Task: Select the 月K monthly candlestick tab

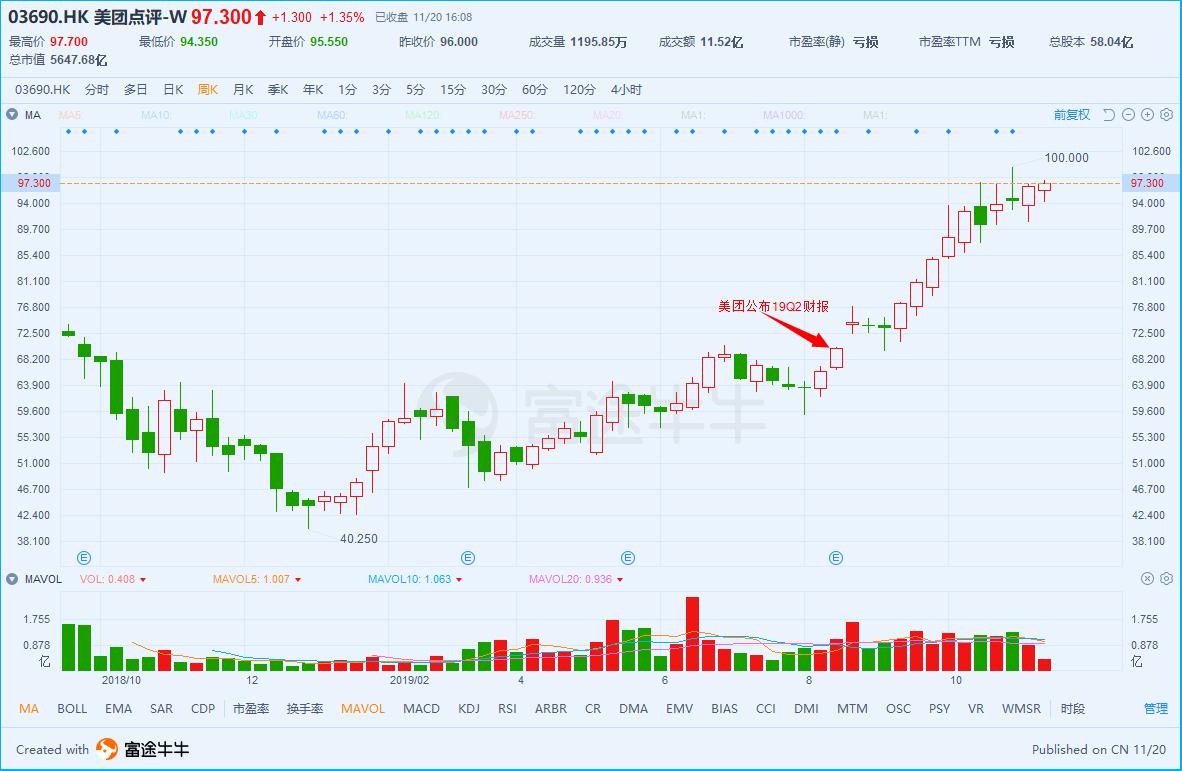Action: [243, 90]
